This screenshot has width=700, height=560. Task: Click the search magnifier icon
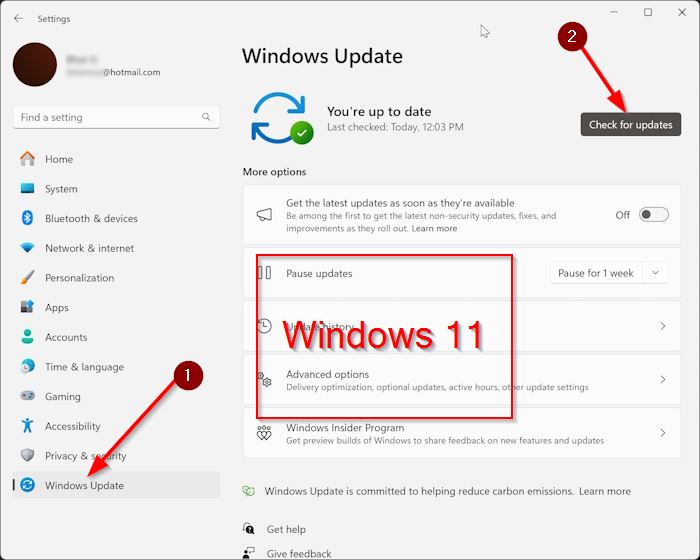click(206, 117)
